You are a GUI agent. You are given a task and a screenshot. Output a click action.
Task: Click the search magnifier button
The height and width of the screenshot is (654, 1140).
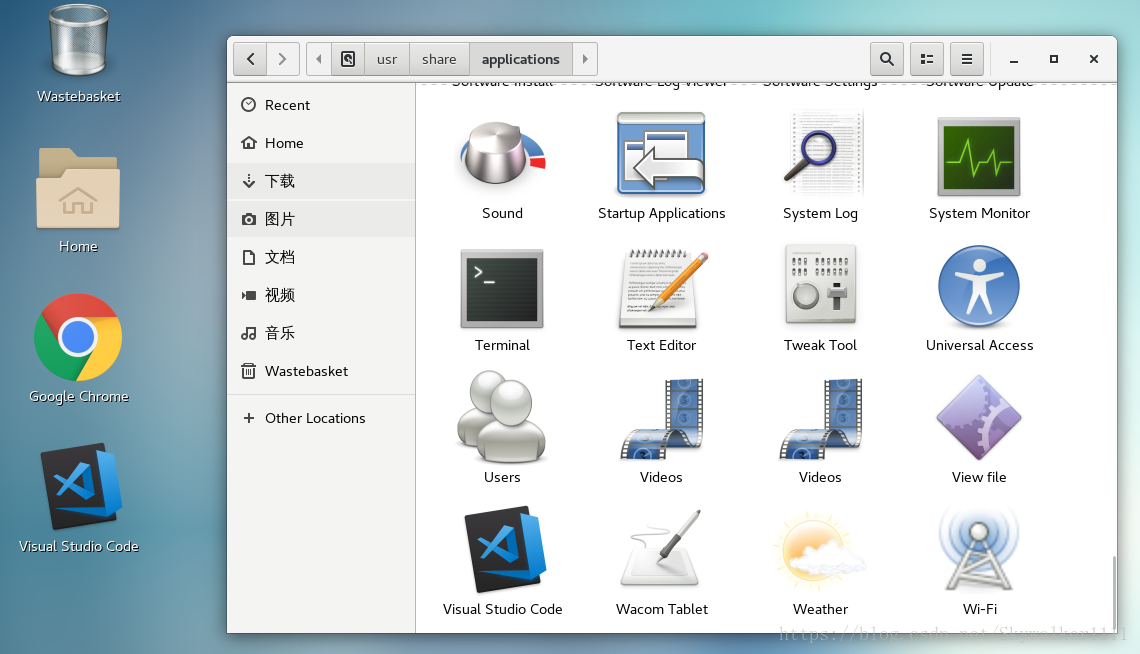887,59
